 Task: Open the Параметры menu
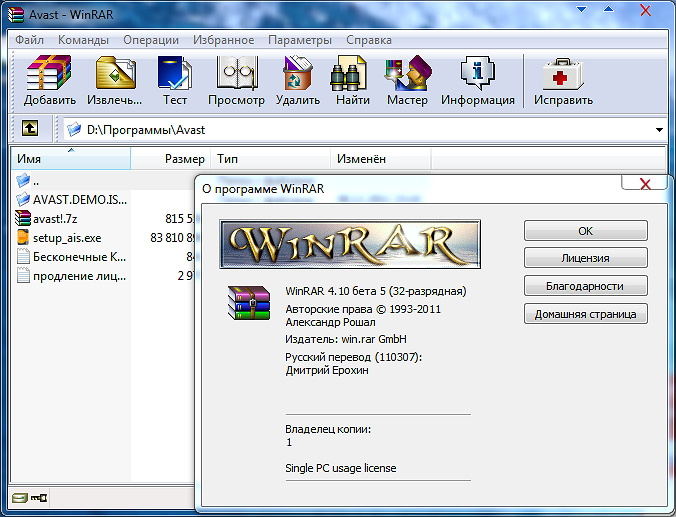300,40
